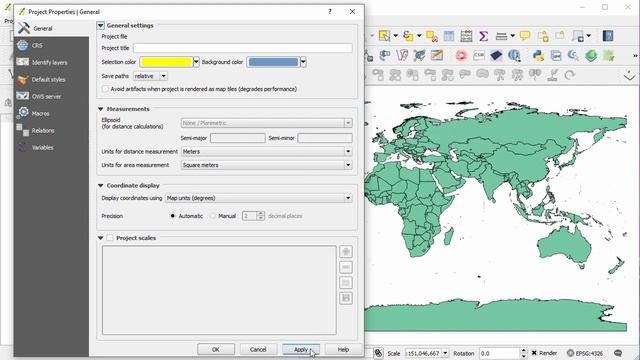
Task: Click the OK button
Action: [216, 349]
